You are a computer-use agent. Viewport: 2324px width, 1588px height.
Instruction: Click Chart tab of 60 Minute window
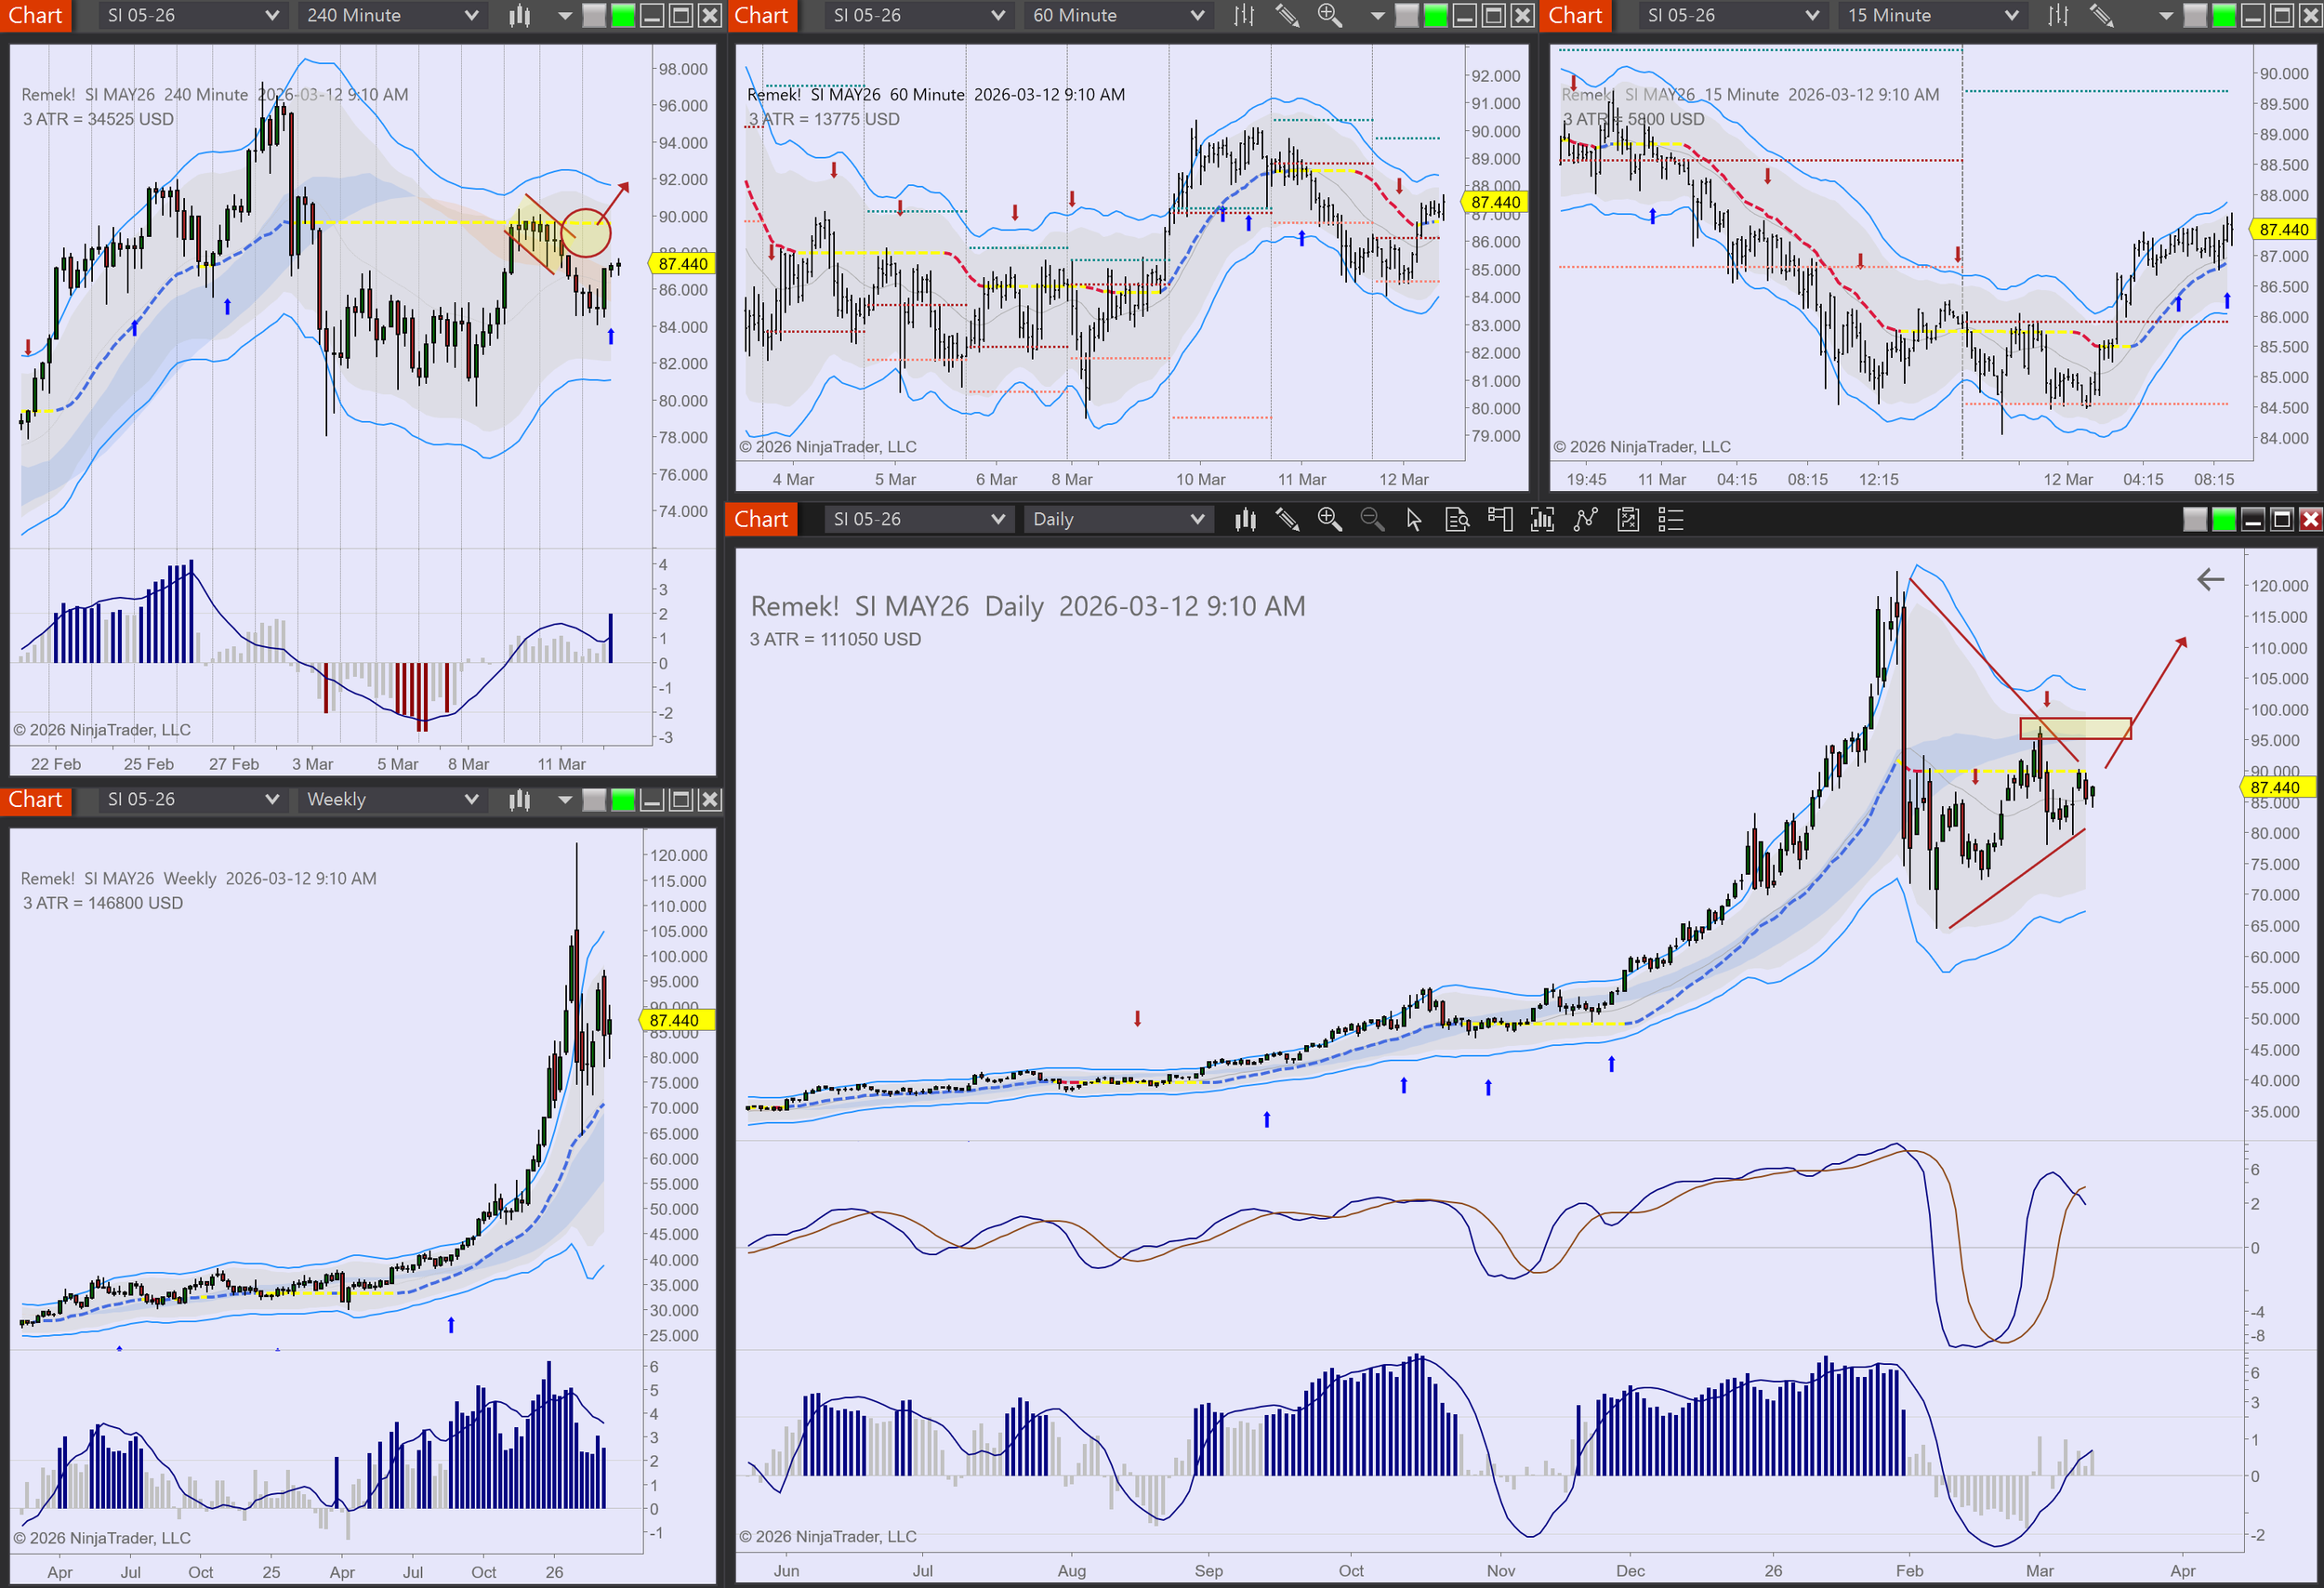click(761, 15)
